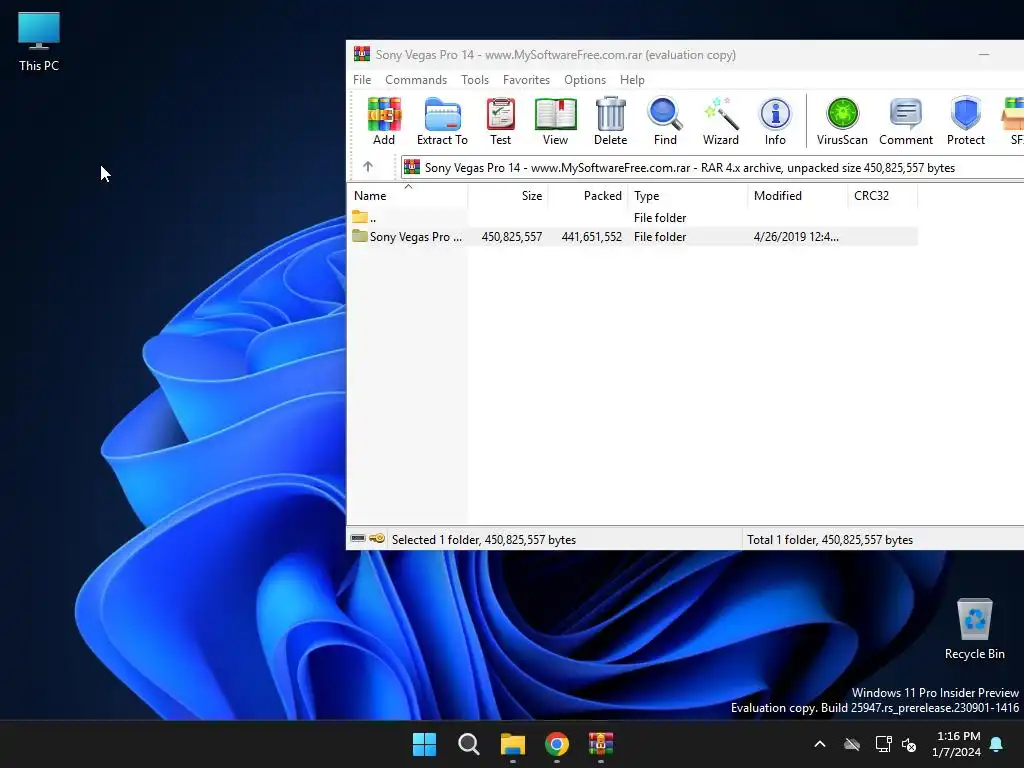This screenshot has height=768, width=1024.
Task: Select the parent folder '..' row
Action: (632, 217)
